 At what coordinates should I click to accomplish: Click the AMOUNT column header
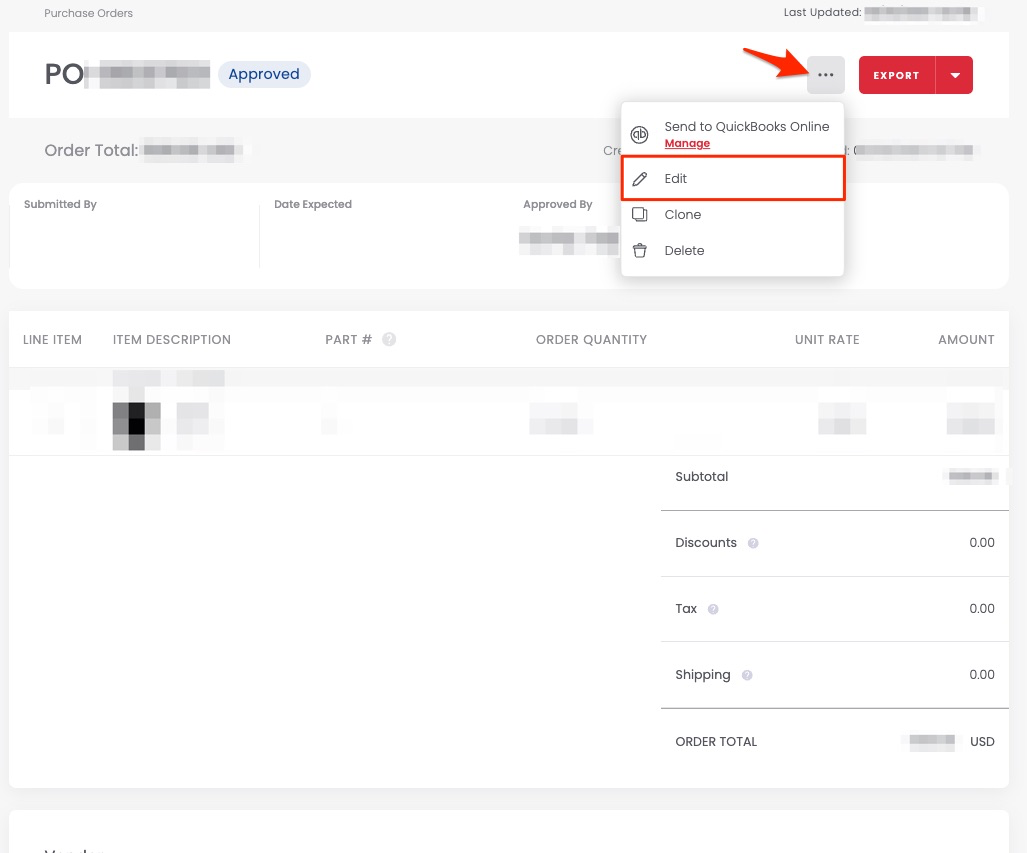pyautogui.click(x=966, y=340)
